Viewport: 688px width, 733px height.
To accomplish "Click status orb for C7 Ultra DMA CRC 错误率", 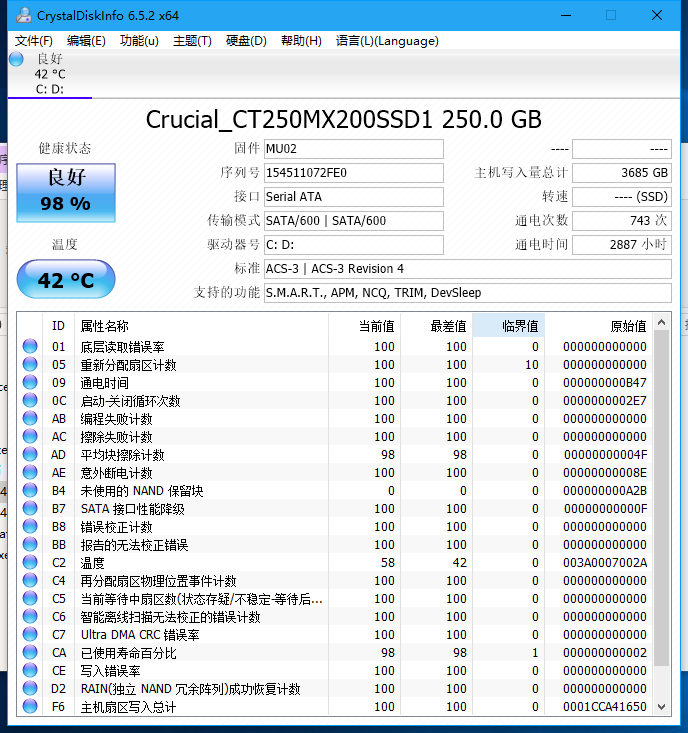I will click(x=30, y=634).
